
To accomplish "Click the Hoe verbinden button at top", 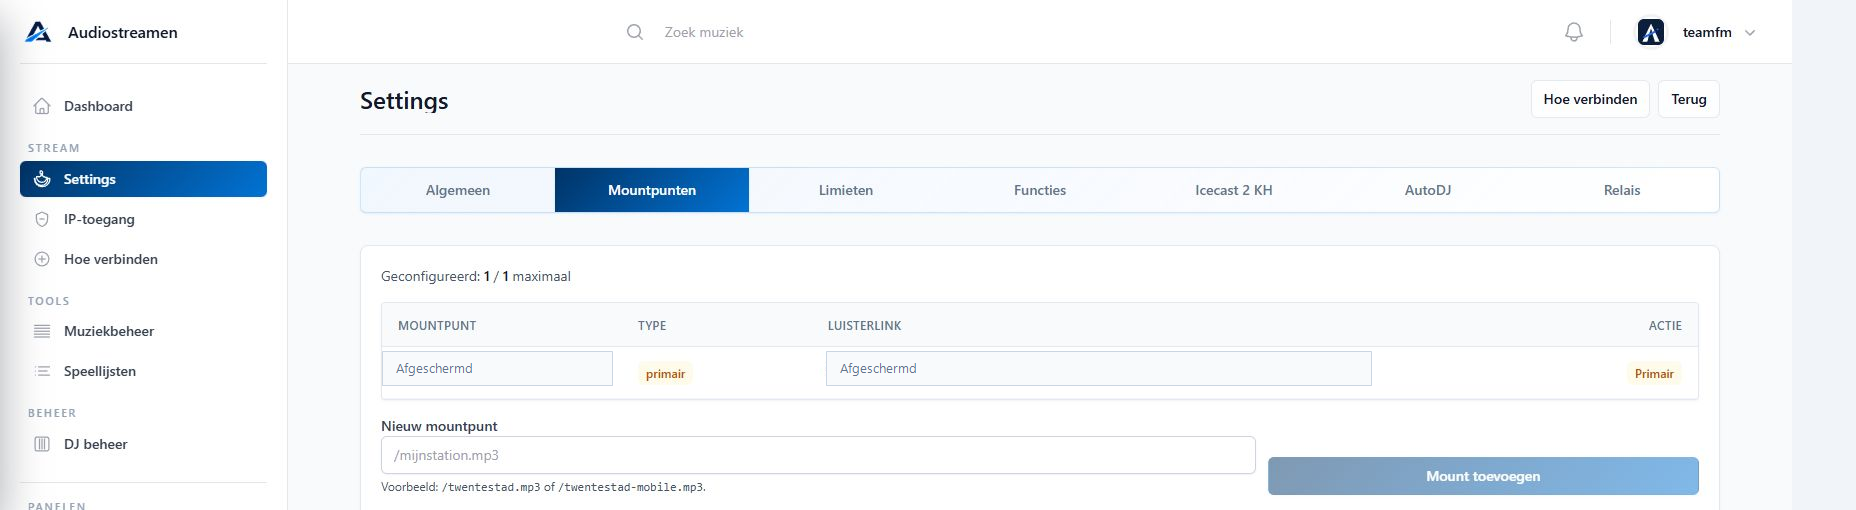I will tap(1590, 99).
